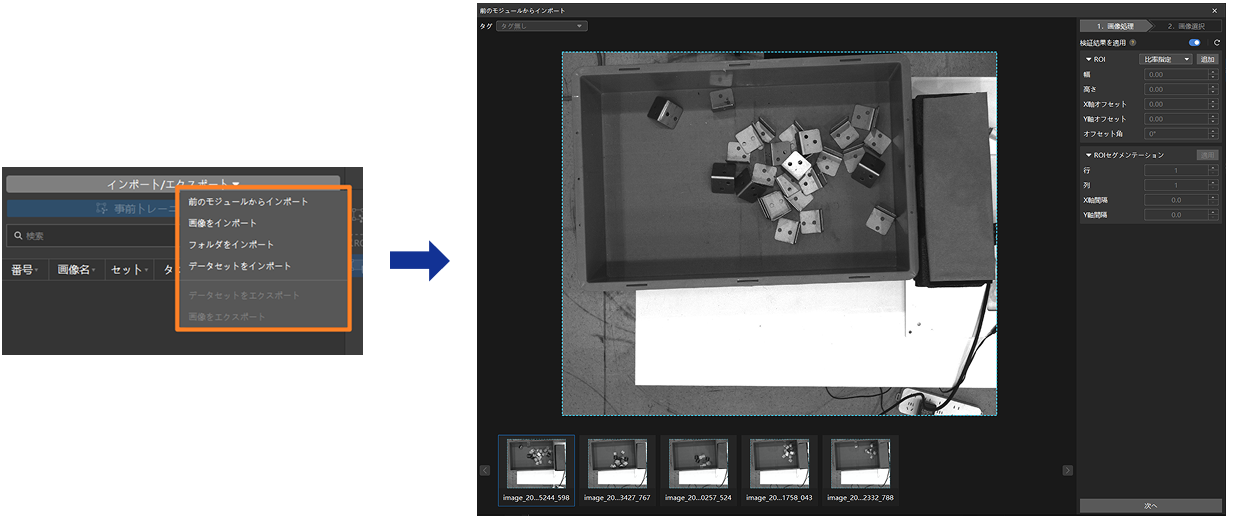Select データセットをインポート menu entry
Screen dimensions: 1234x521
click(x=240, y=266)
